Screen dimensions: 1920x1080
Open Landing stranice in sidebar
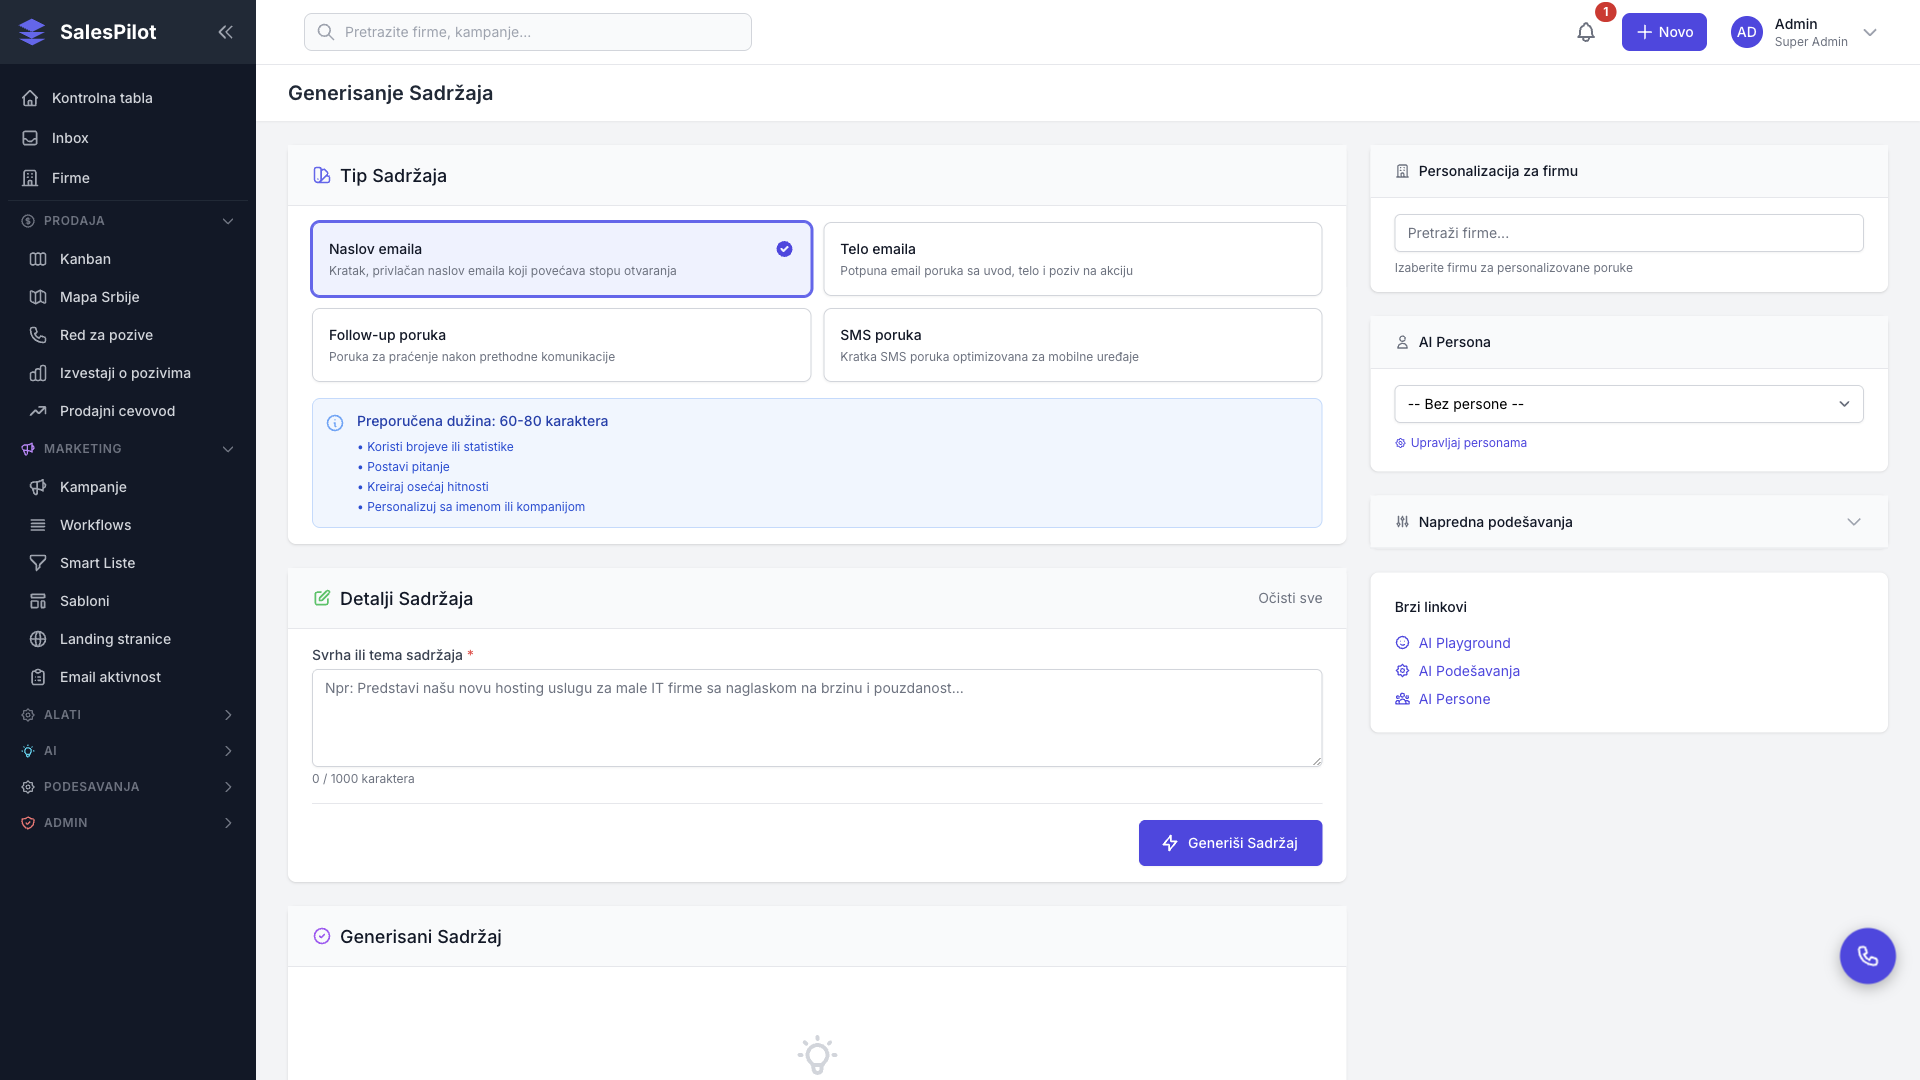pyautogui.click(x=115, y=639)
